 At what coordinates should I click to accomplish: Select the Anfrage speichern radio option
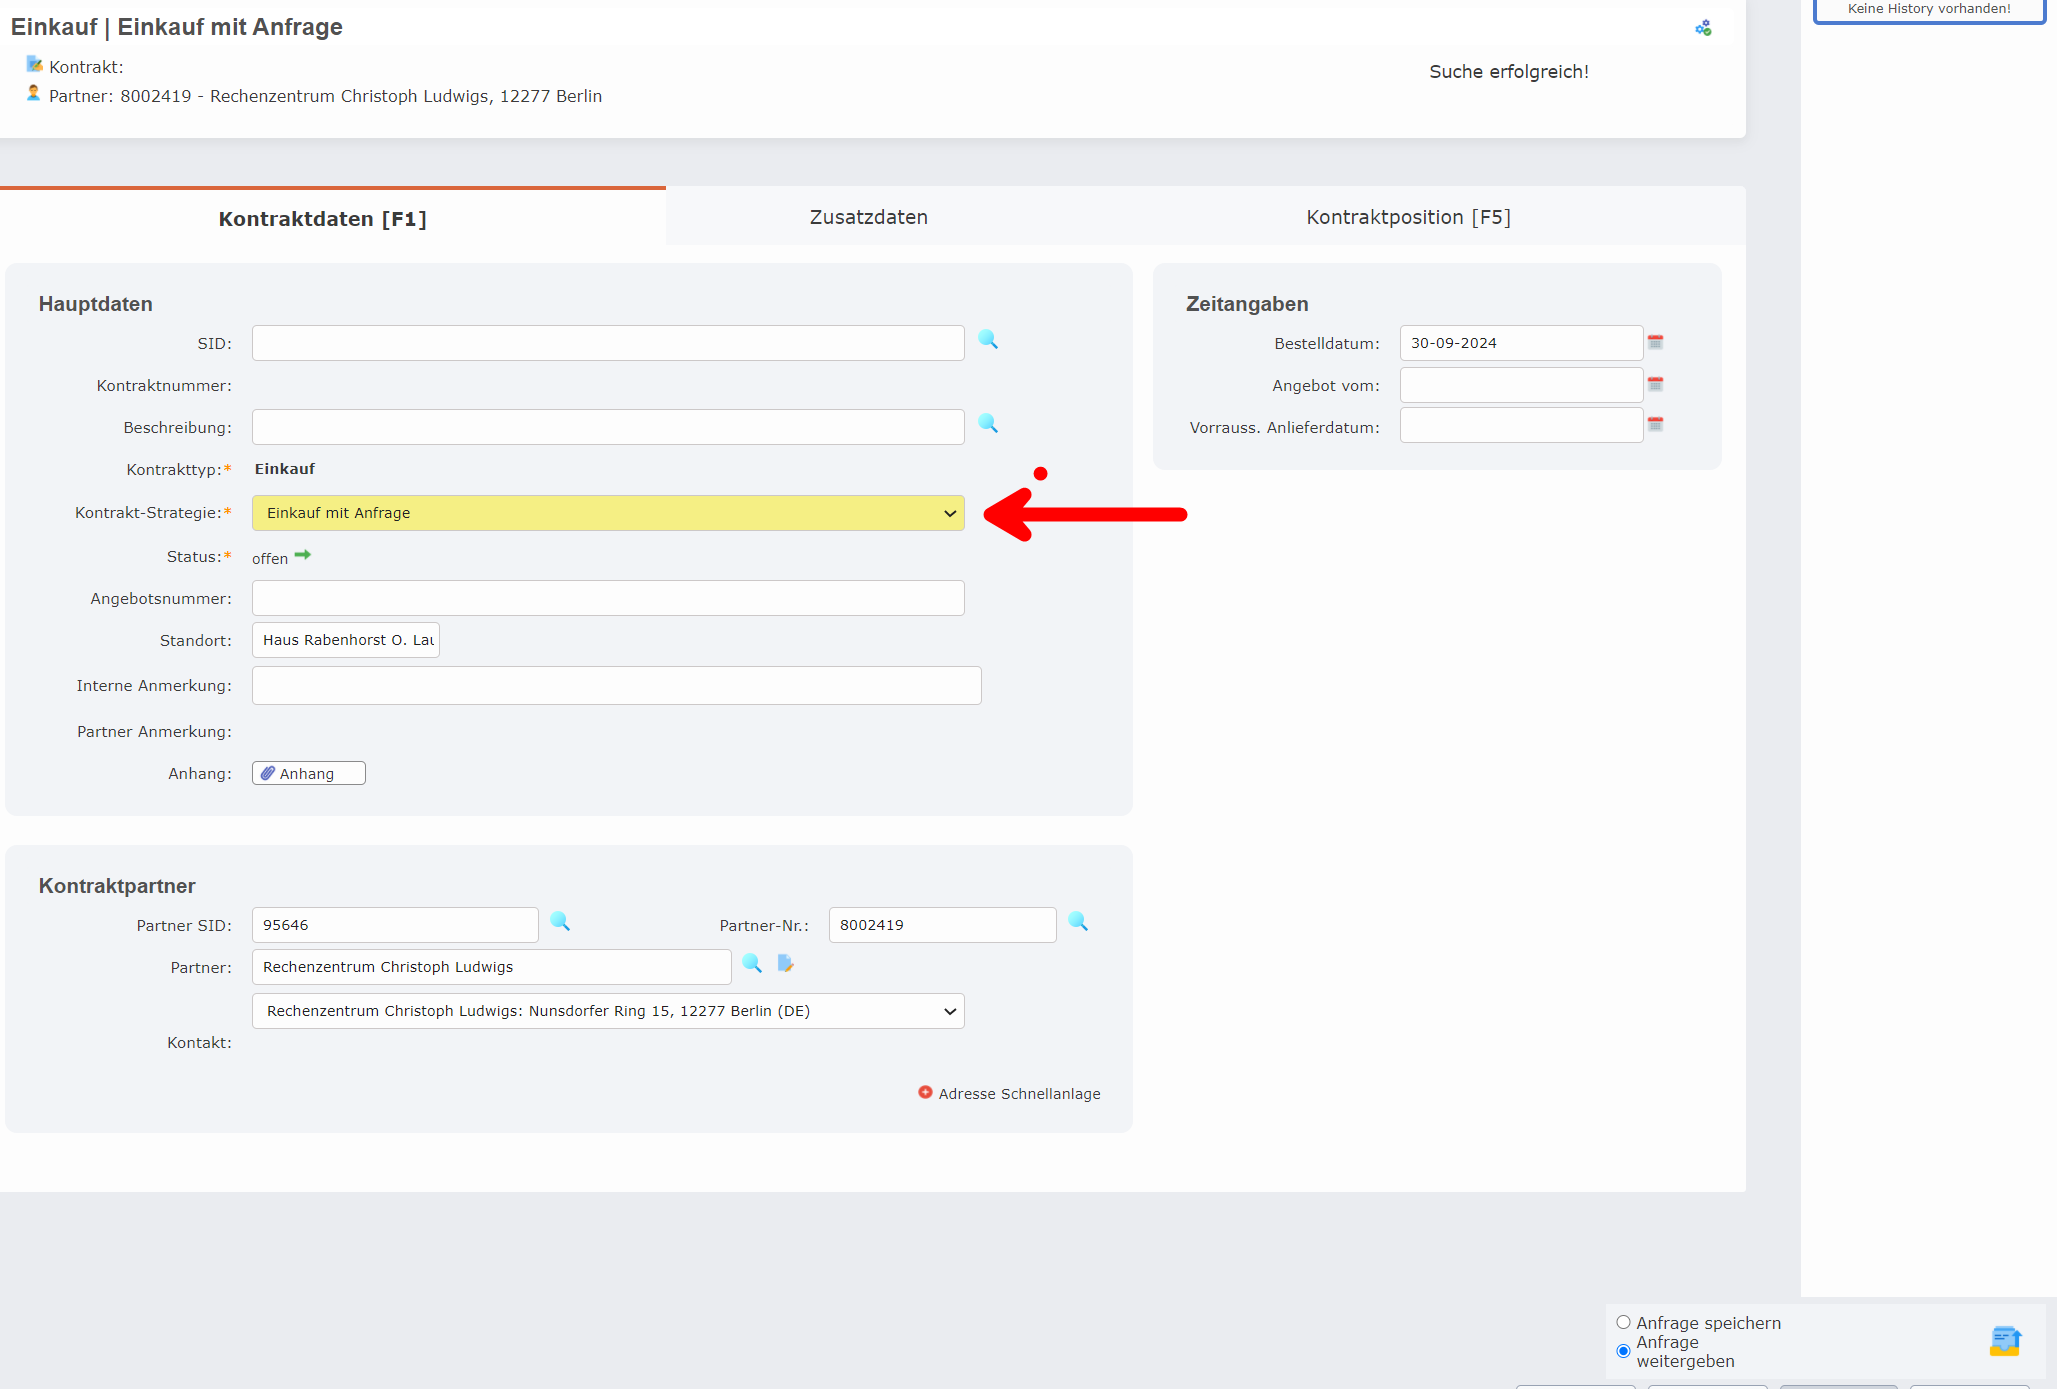pos(1623,1322)
